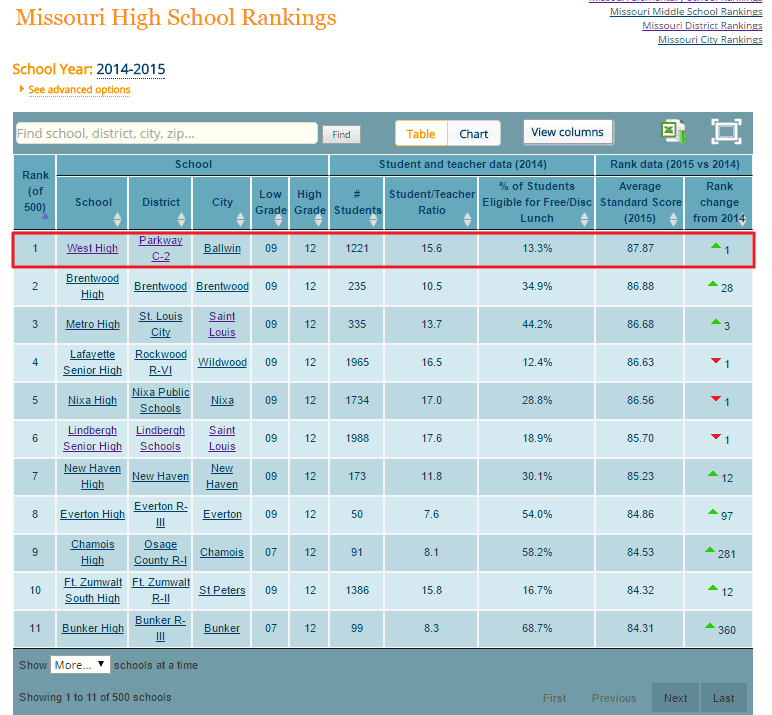Click the View columns button

pyautogui.click(x=567, y=133)
